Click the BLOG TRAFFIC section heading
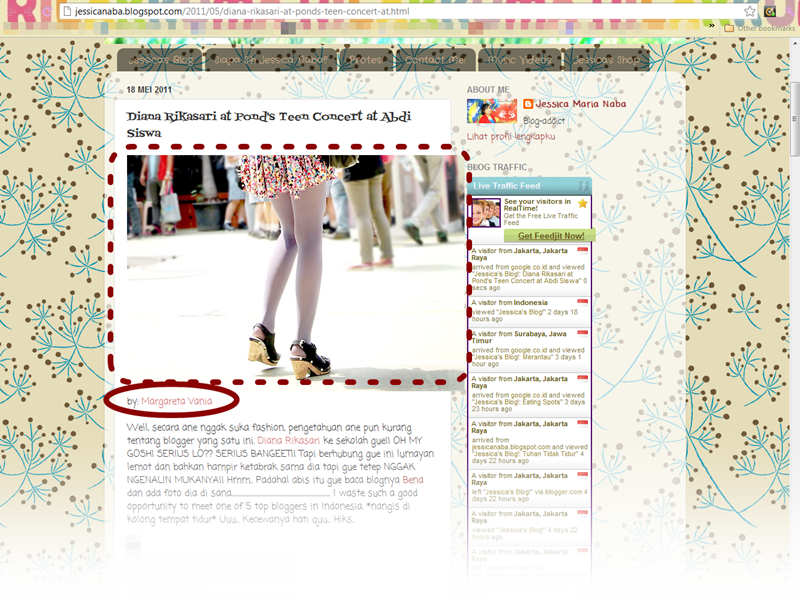Screen dimensions: 800x599 [497, 167]
